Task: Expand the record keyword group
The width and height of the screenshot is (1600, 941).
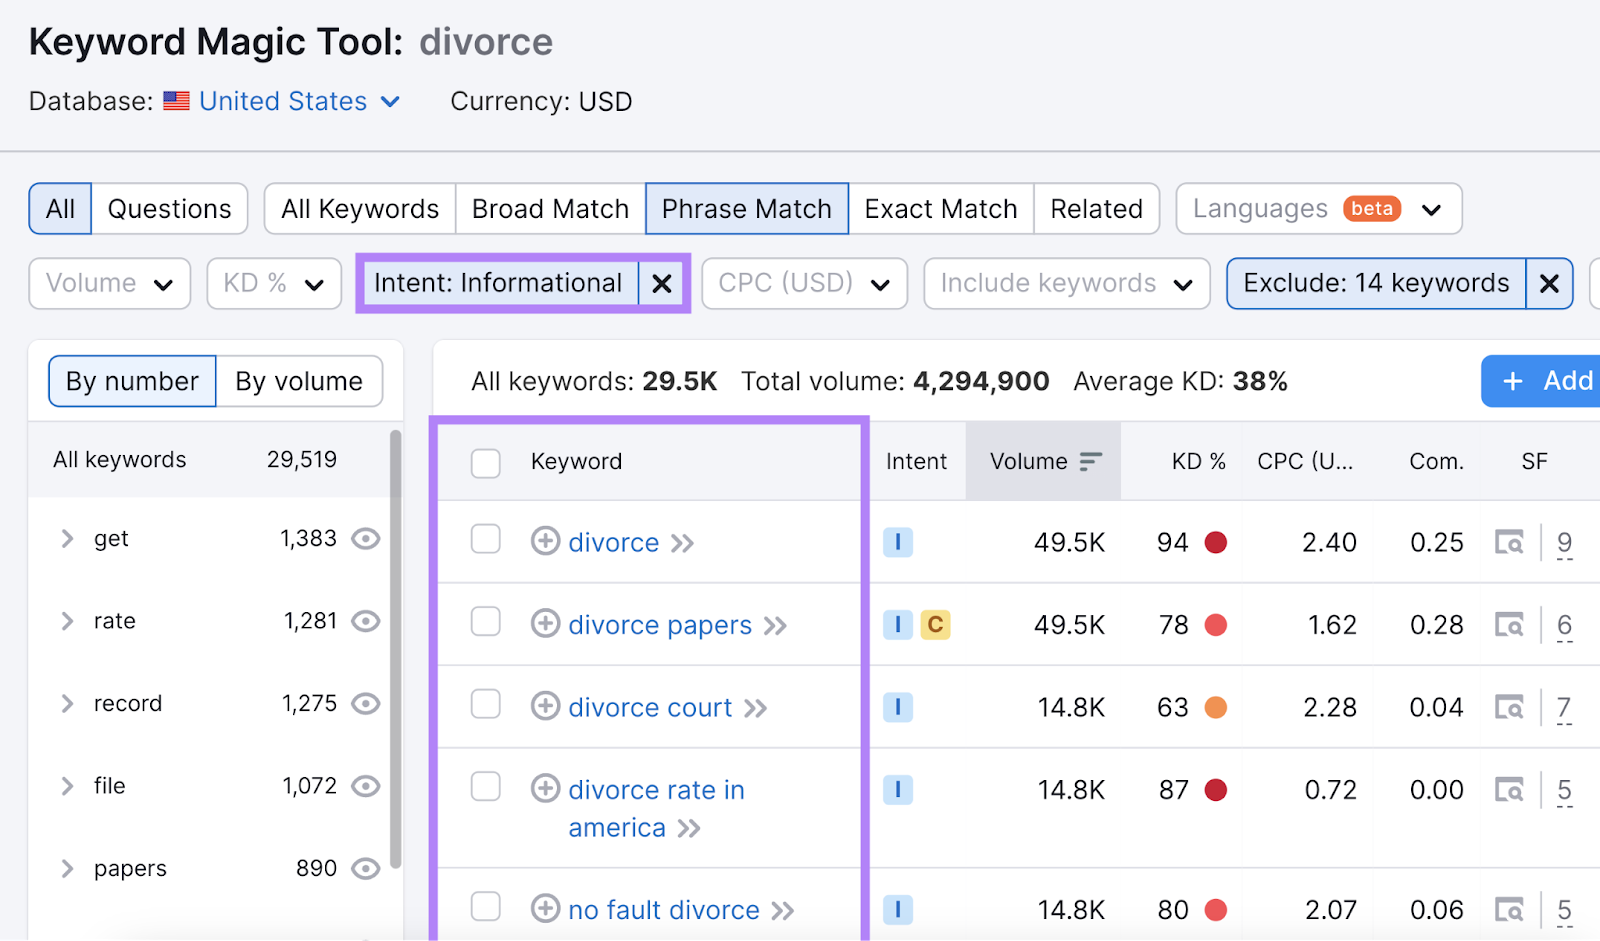Action: pyautogui.click(x=67, y=704)
